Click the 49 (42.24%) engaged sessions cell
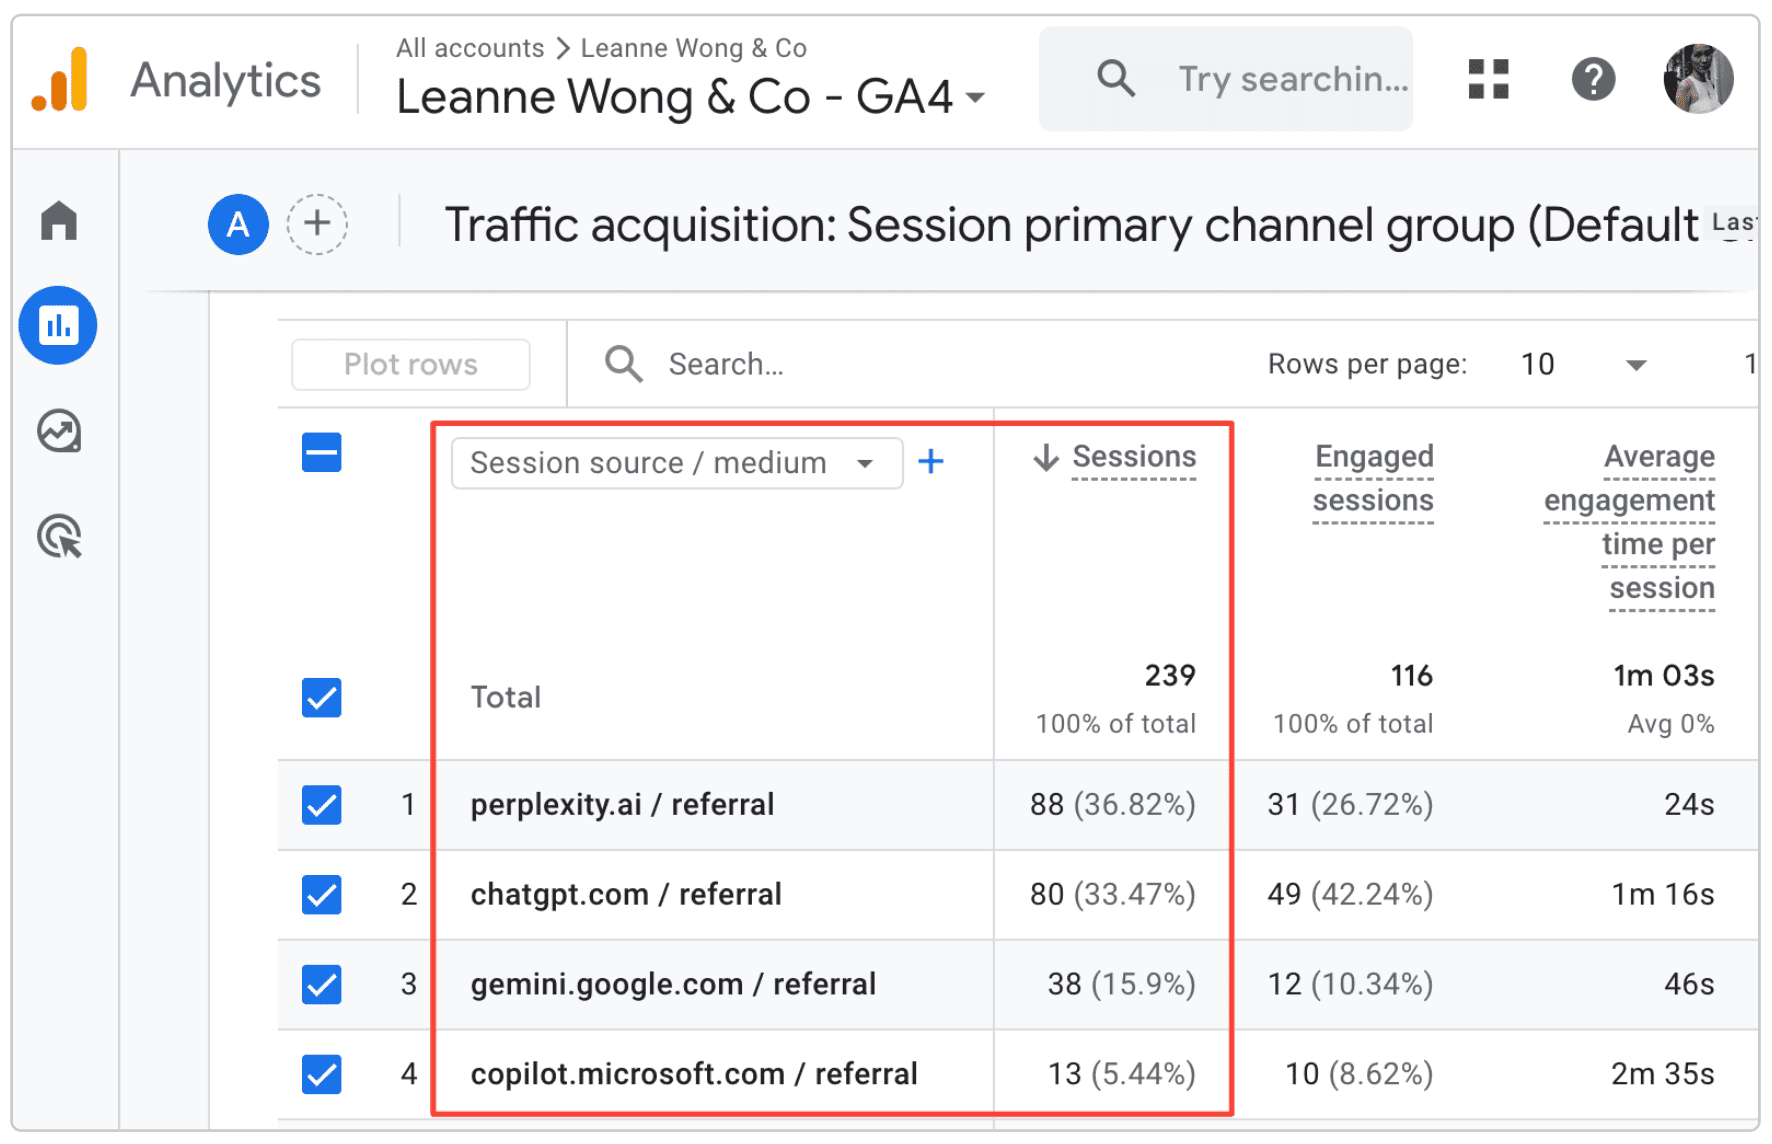 [1351, 895]
